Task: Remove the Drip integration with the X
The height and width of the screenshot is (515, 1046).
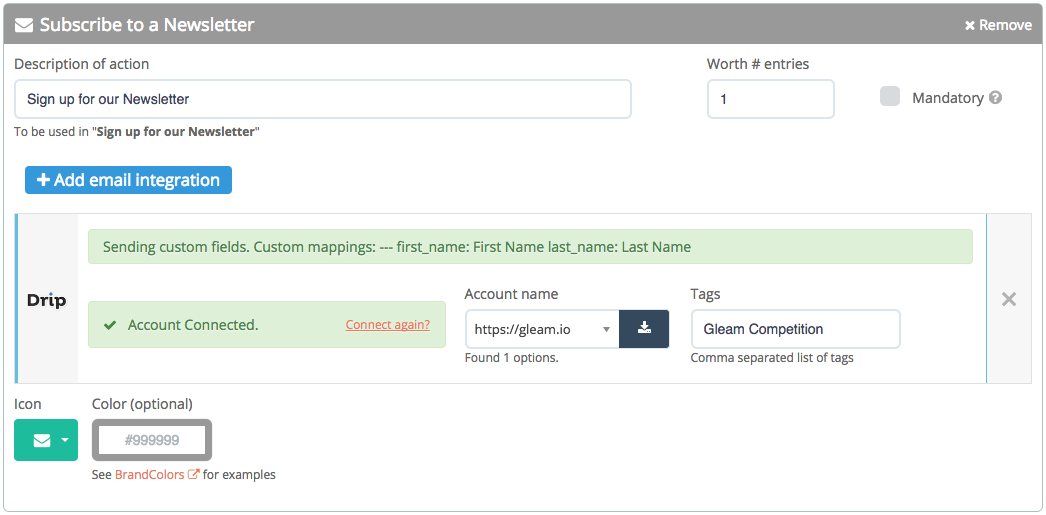Action: click(x=1009, y=299)
